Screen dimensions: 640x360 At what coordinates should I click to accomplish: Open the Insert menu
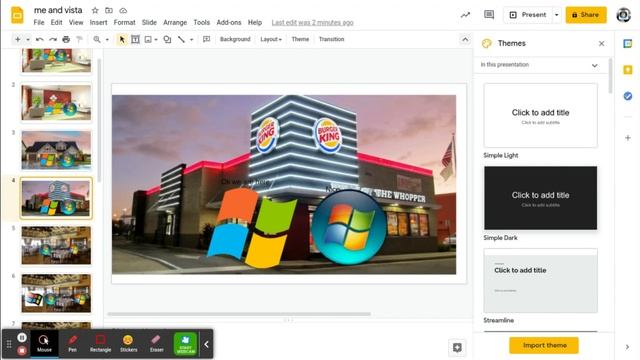(98, 22)
